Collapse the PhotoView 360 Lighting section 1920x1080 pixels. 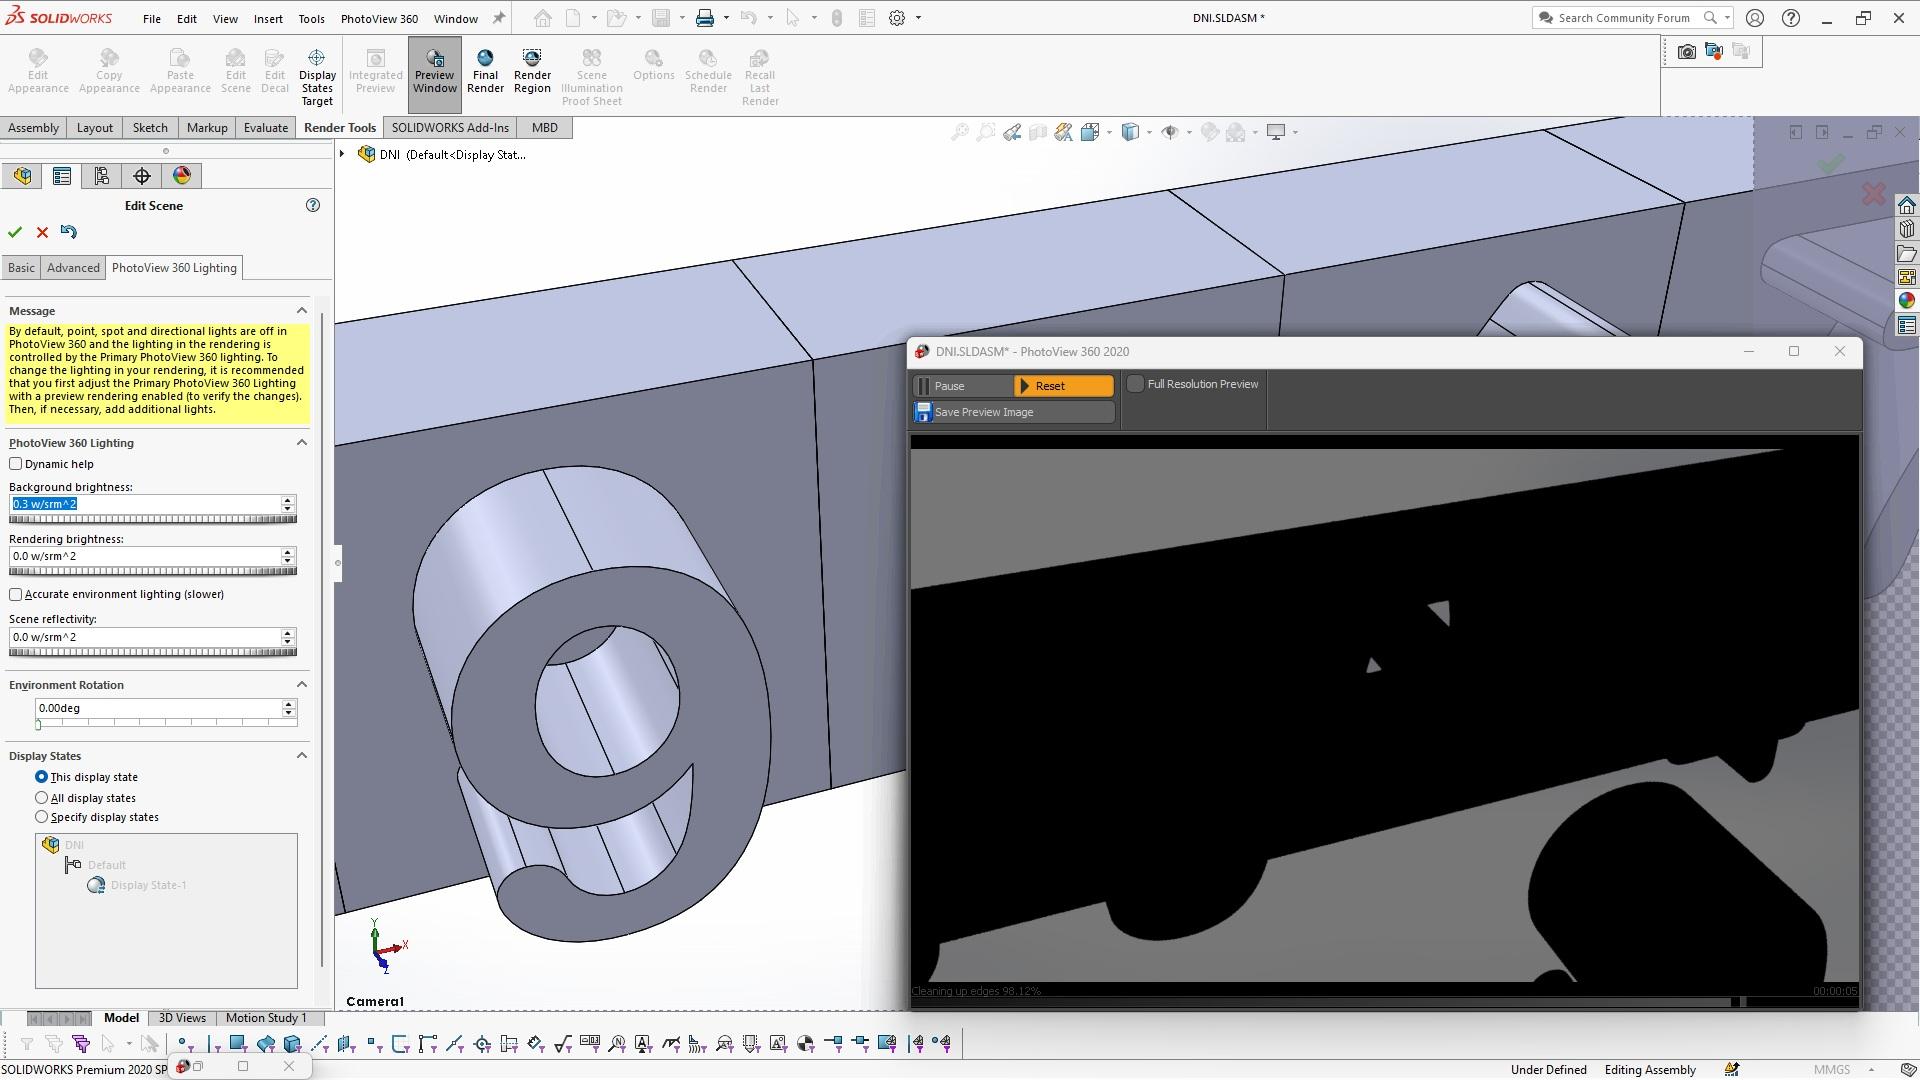pyautogui.click(x=302, y=442)
